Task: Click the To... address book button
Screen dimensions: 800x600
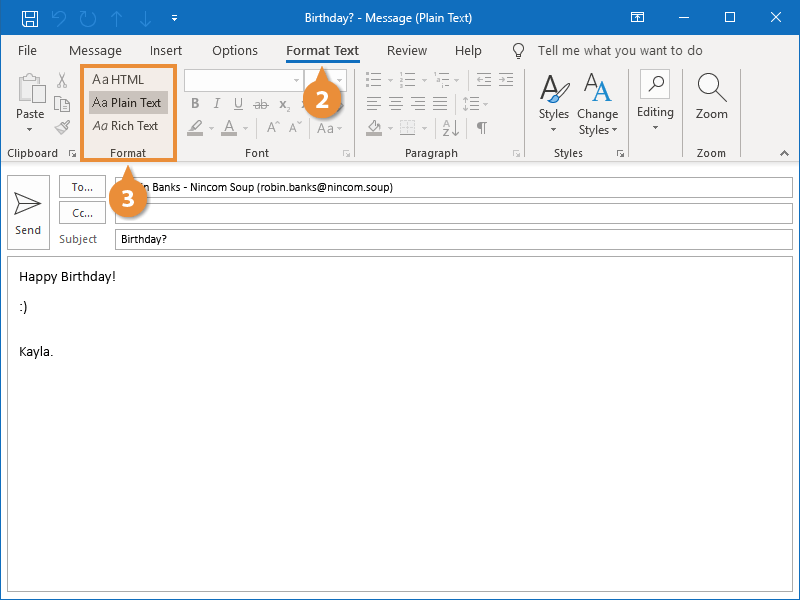Action: click(x=82, y=187)
